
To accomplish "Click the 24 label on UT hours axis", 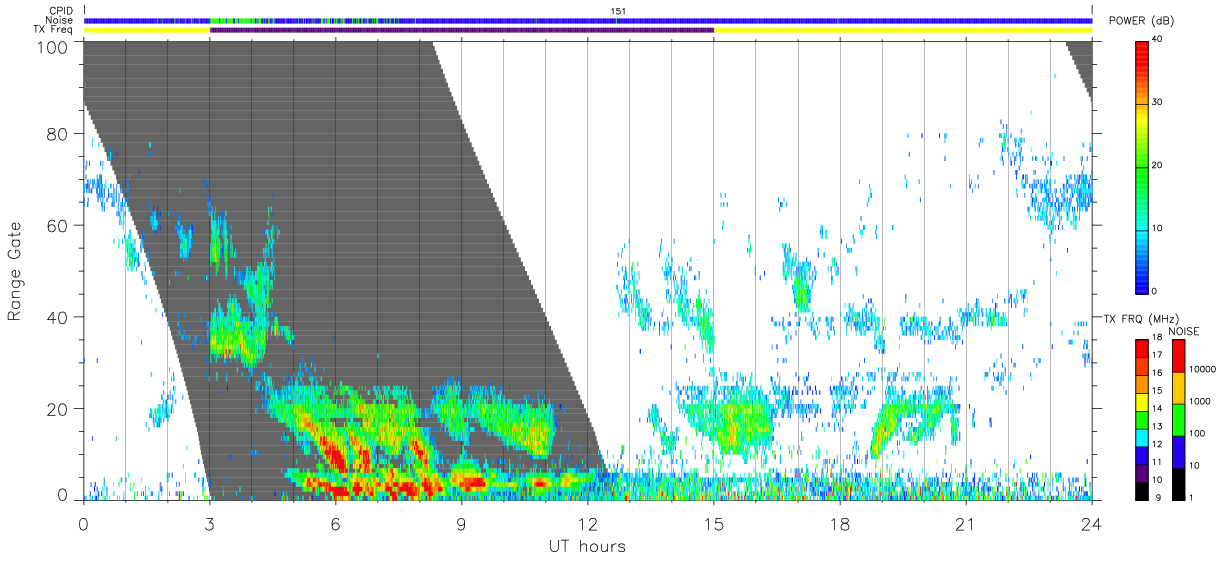I will pos(1091,523).
